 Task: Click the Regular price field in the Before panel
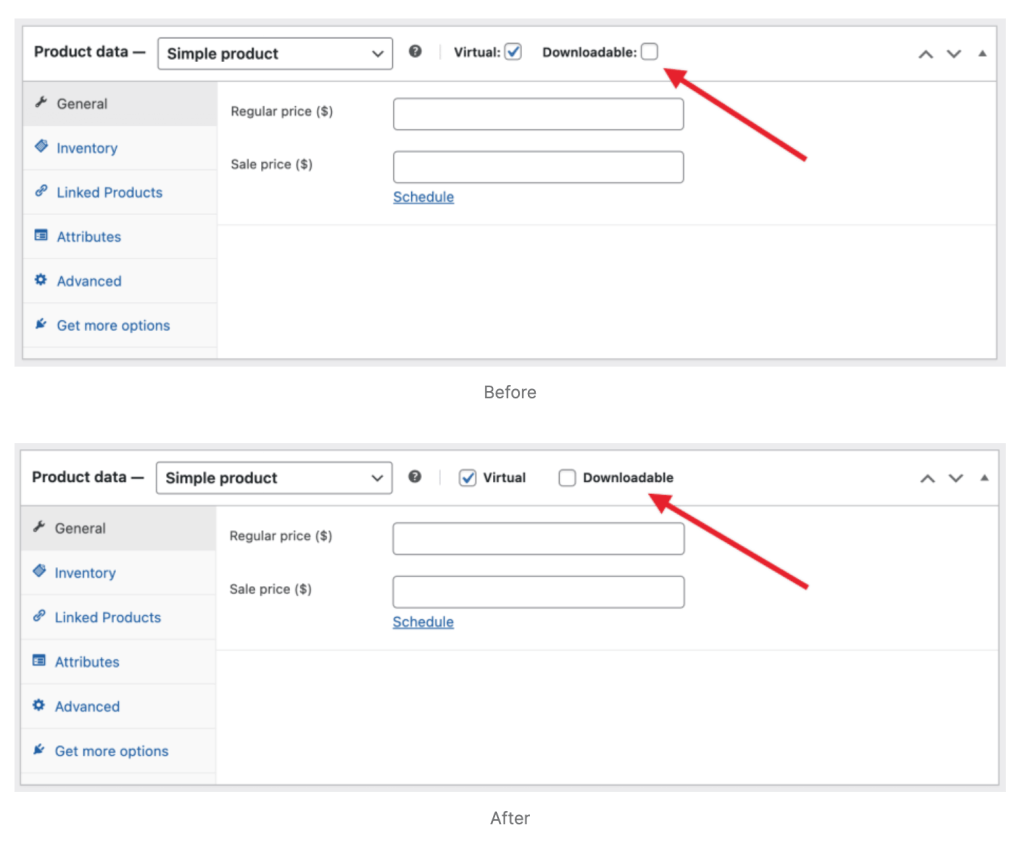point(538,114)
